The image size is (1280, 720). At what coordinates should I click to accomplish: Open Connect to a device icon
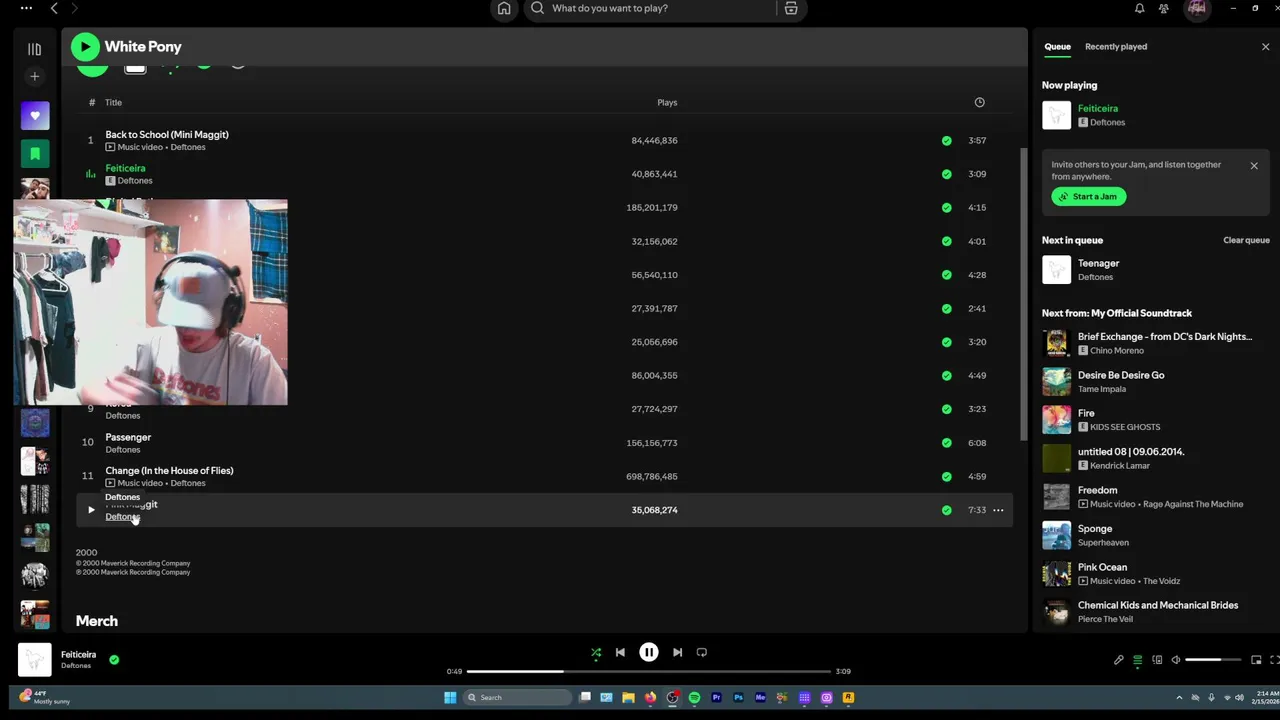click(x=1157, y=660)
